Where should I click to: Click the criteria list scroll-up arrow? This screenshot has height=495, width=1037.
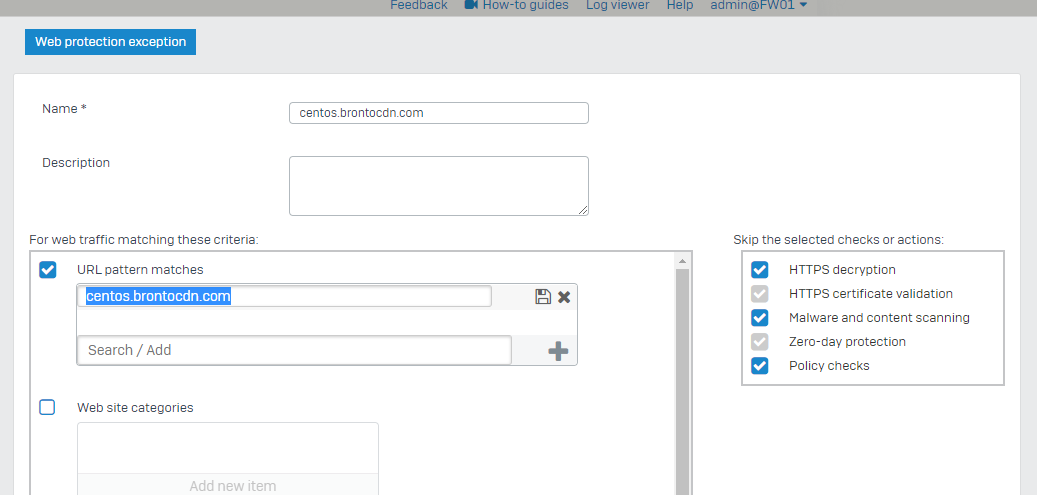click(x=682, y=261)
